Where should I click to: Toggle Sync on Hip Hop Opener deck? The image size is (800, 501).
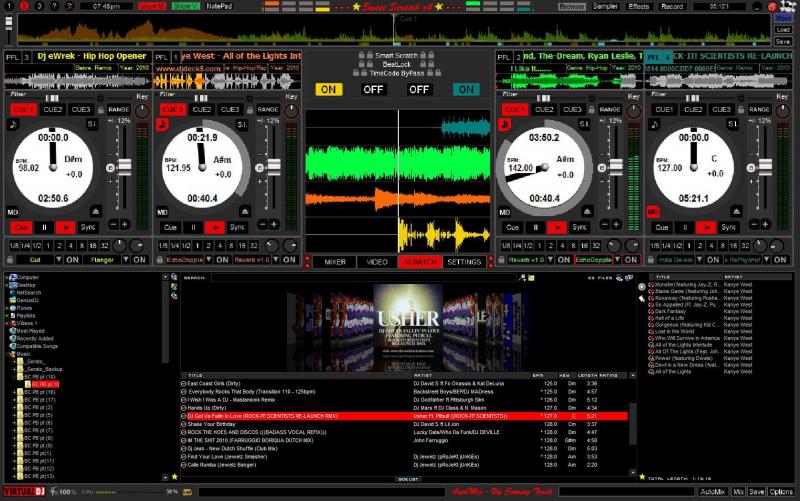(x=88, y=228)
